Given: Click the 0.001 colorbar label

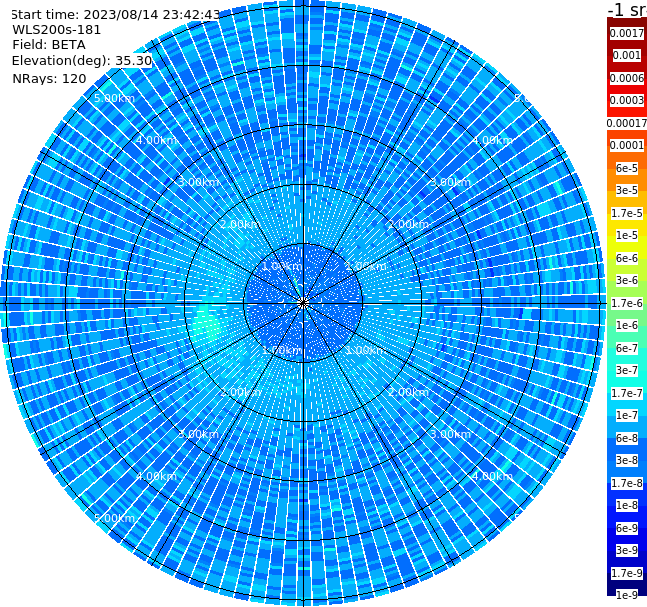Looking at the screenshot, I should tap(627, 55).
